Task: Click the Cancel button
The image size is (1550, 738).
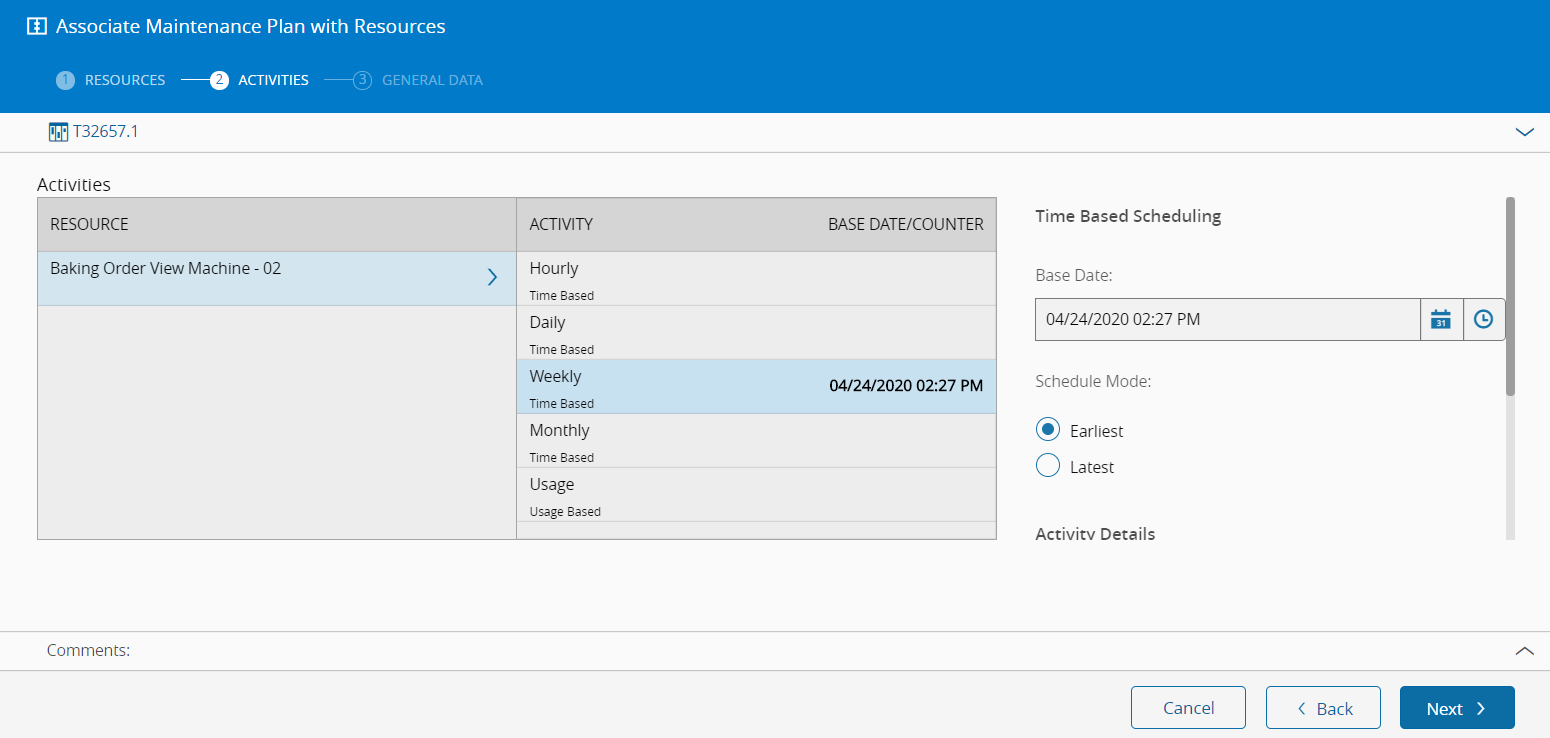Action: pyautogui.click(x=1188, y=708)
